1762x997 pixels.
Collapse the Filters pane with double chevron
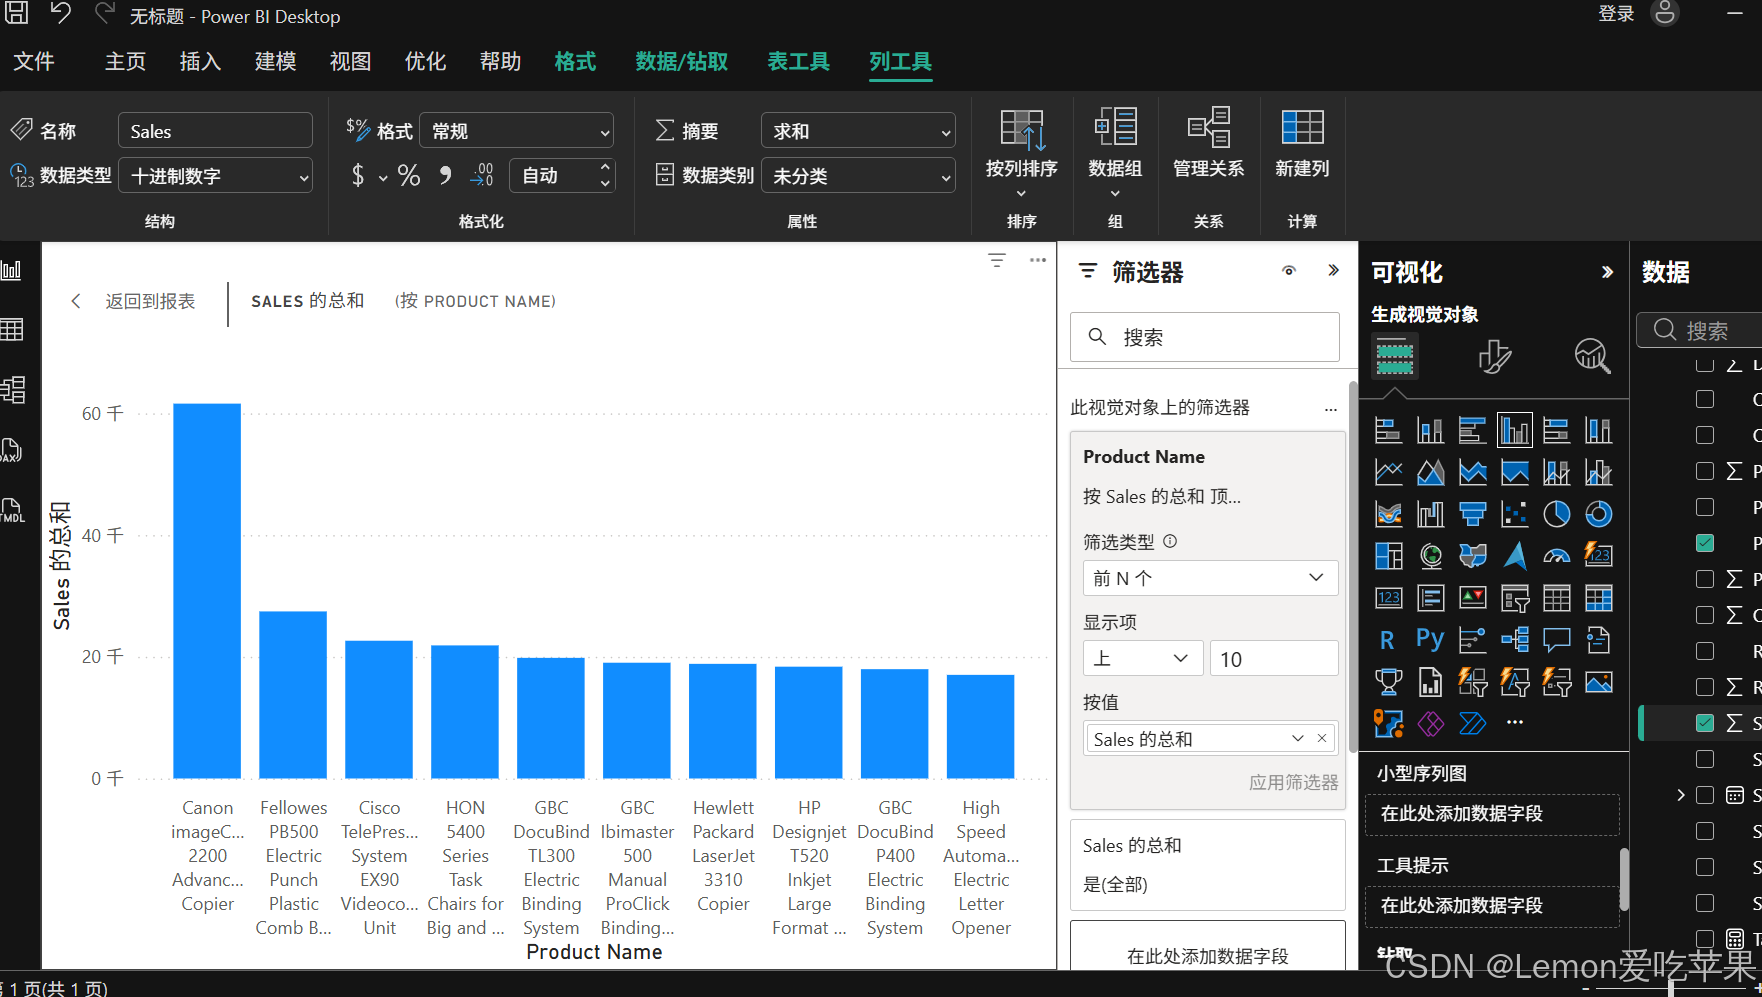[1333, 271]
